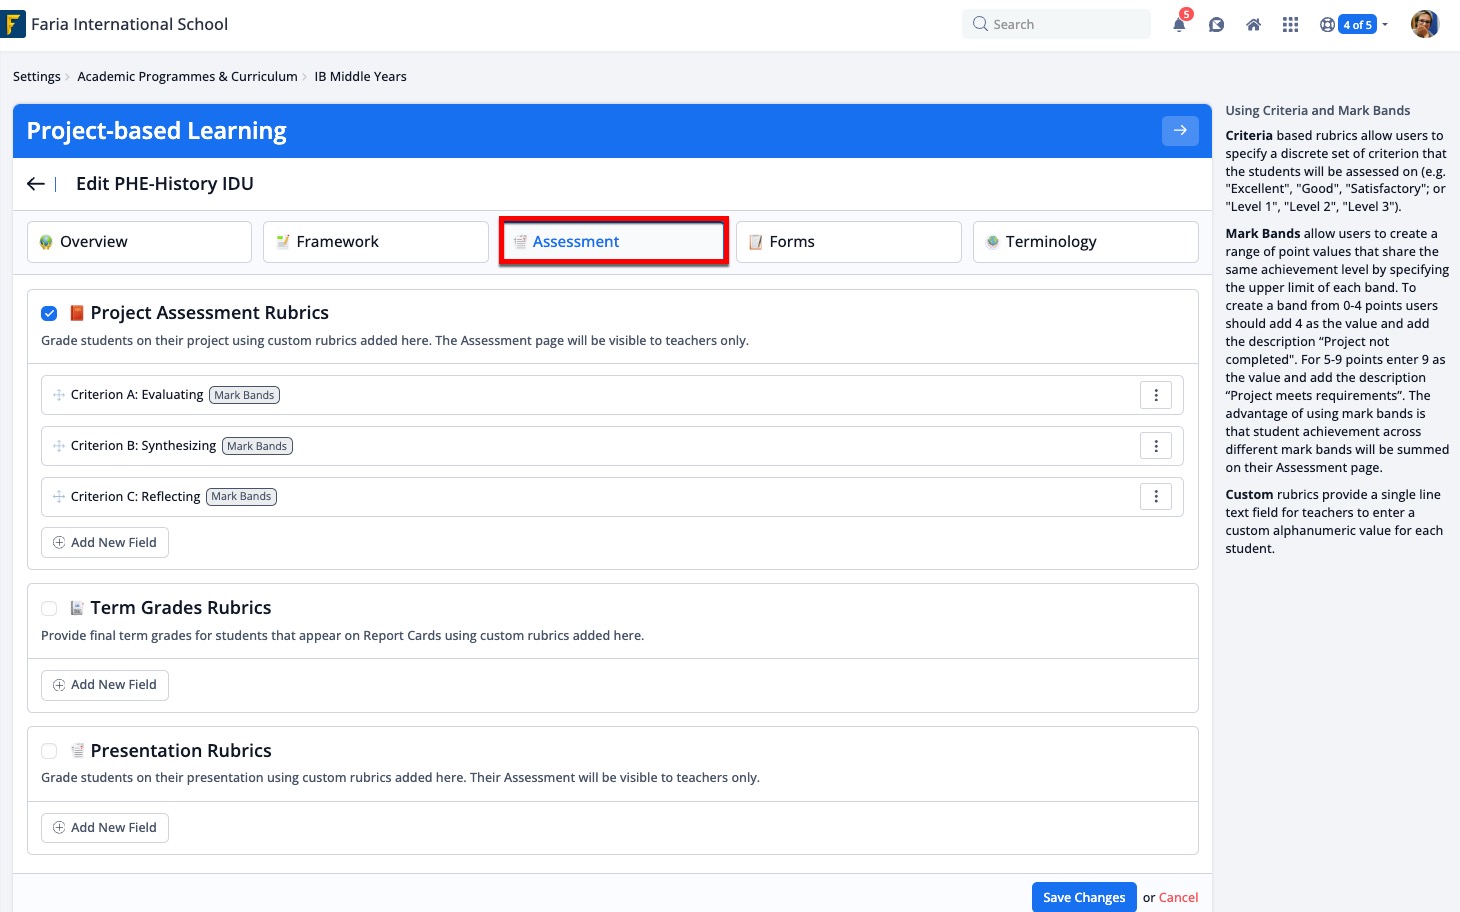Open options menu for Criterion A: Evaluating
Viewport: 1460px width, 912px height.
tap(1156, 395)
